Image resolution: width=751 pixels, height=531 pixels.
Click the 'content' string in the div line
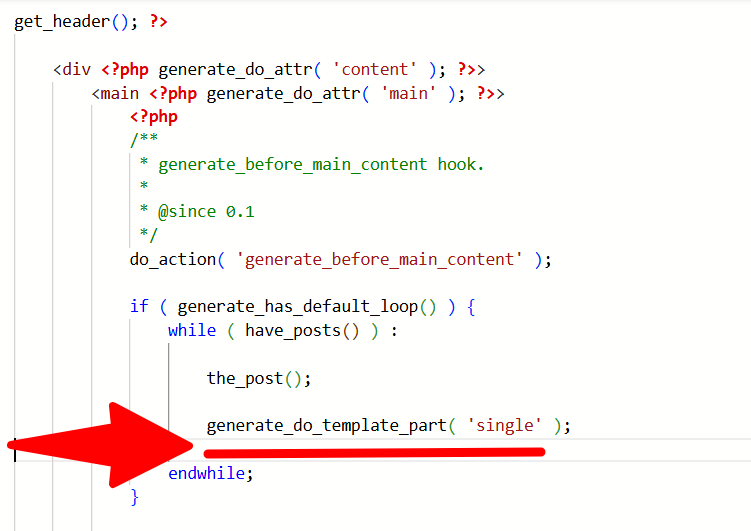pos(375,69)
